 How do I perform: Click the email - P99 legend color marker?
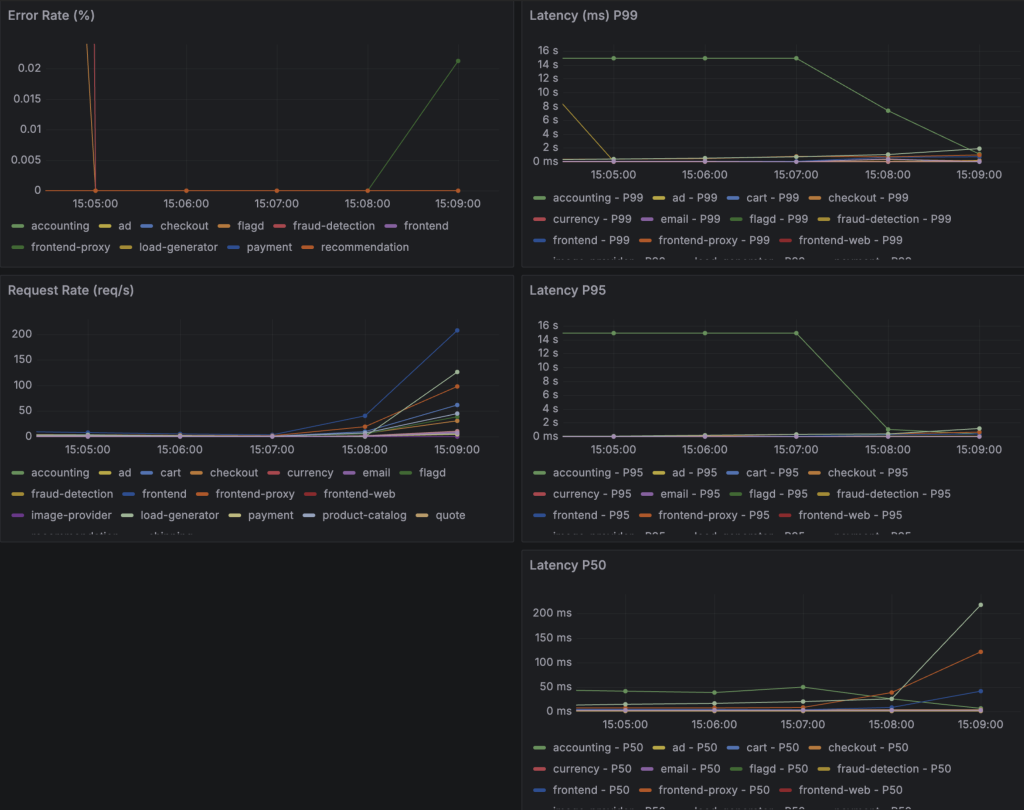pos(647,219)
